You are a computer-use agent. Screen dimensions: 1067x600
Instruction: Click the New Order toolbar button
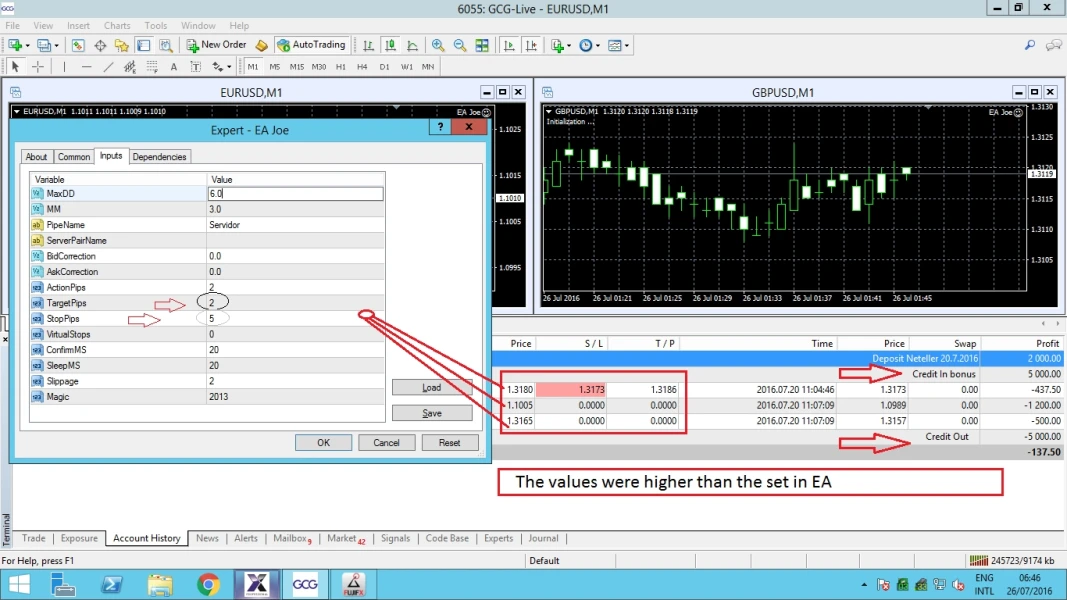(216, 45)
